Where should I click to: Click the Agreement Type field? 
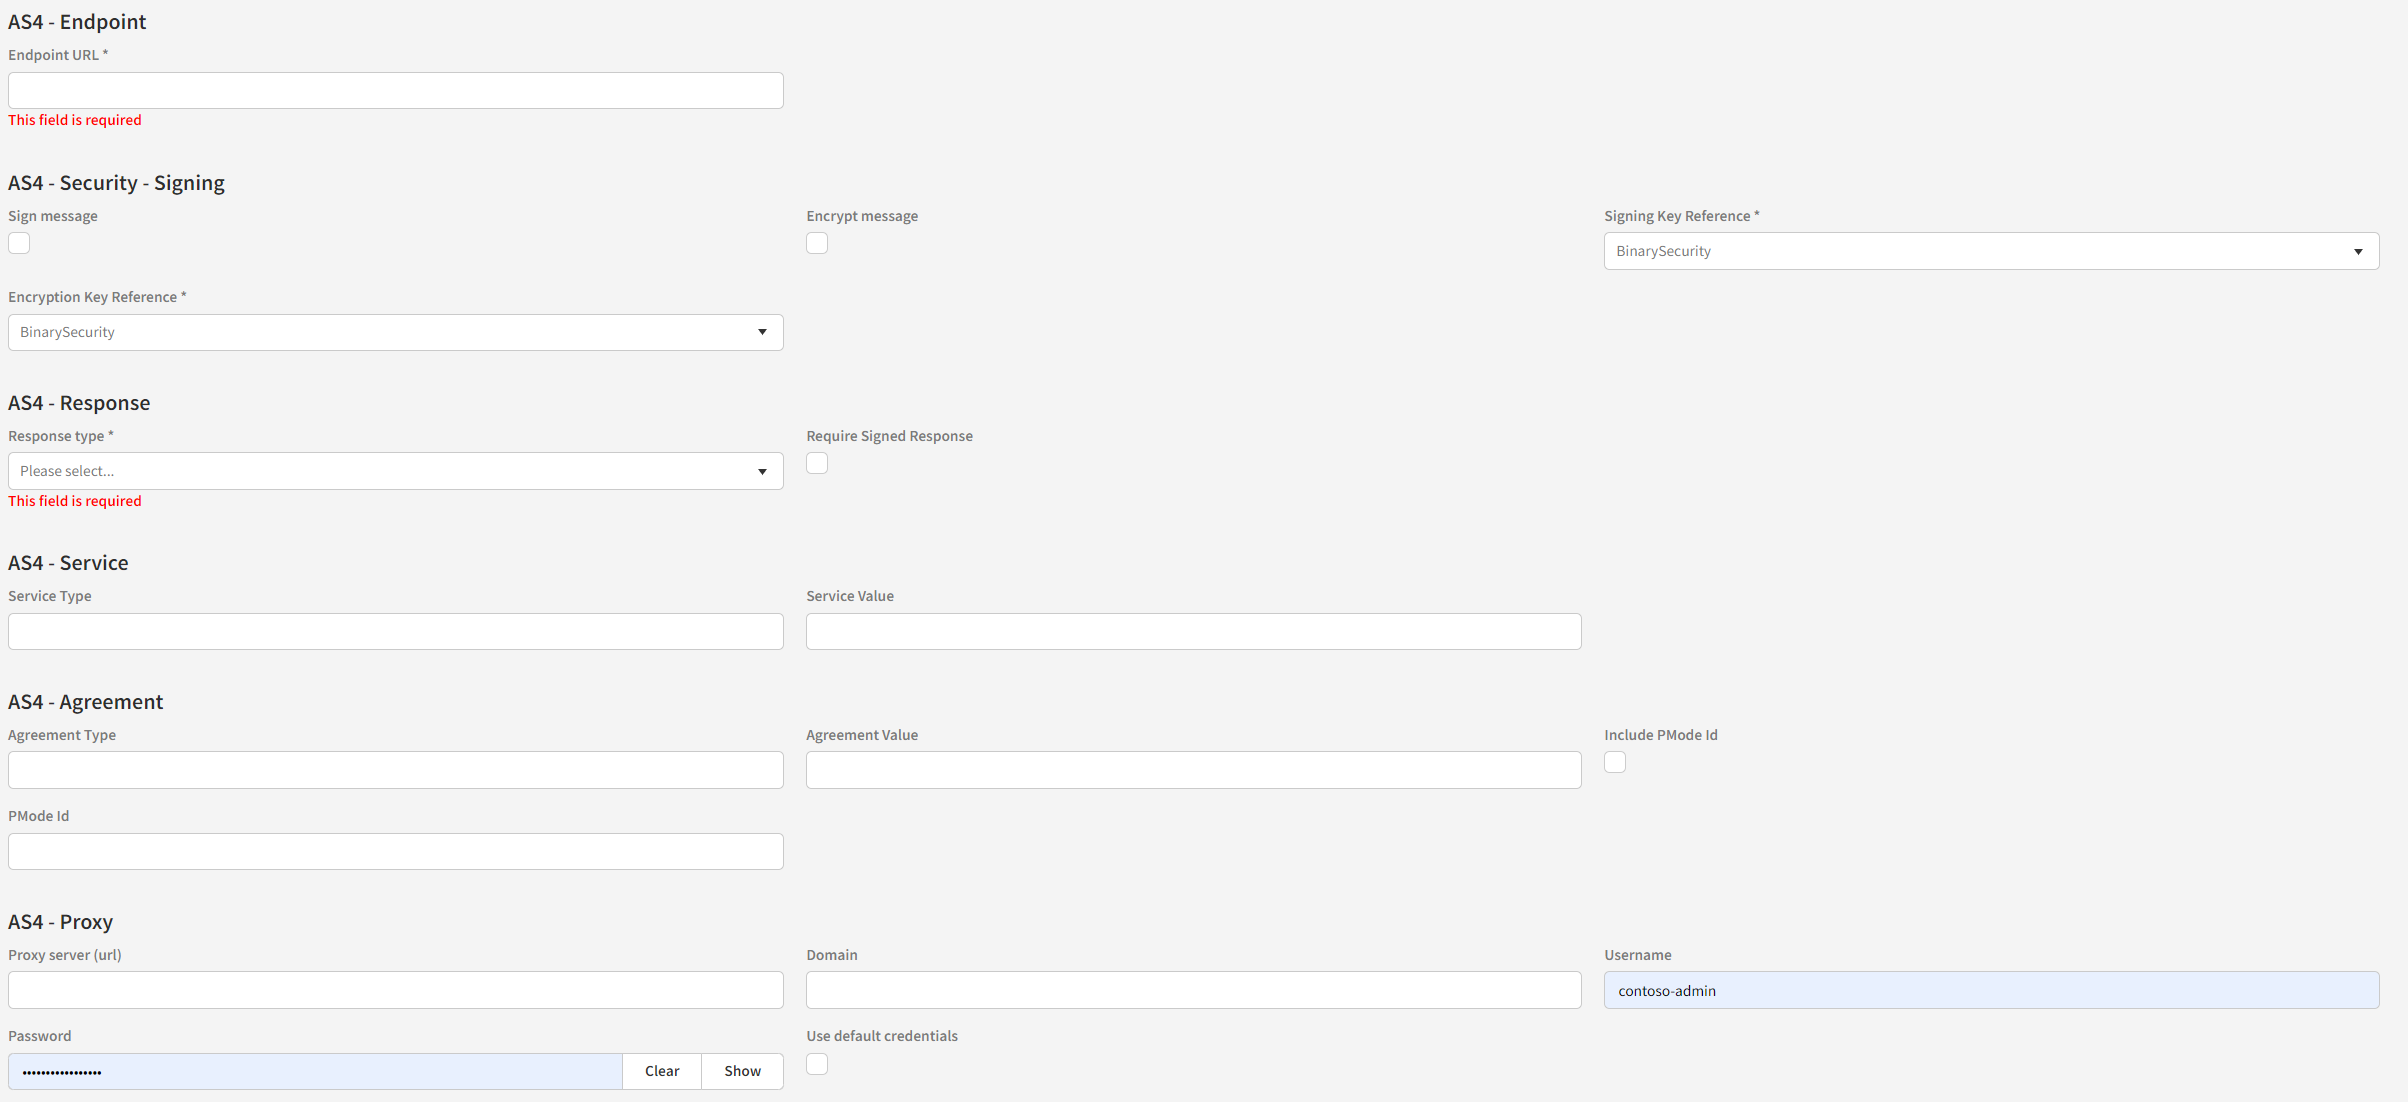395,770
